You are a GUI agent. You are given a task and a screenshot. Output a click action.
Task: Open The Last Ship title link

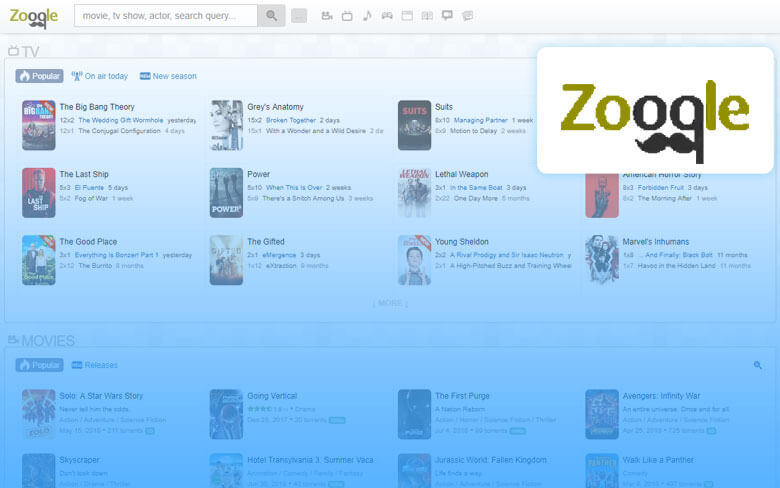pyautogui.click(x=84, y=174)
